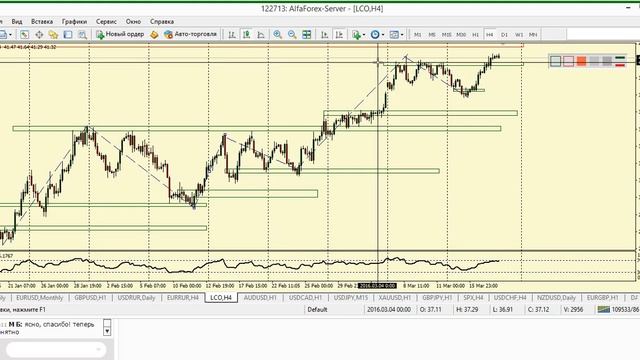Toggle chart shift icon
This screenshot has width=640, height=360.
(x=339, y=35)
